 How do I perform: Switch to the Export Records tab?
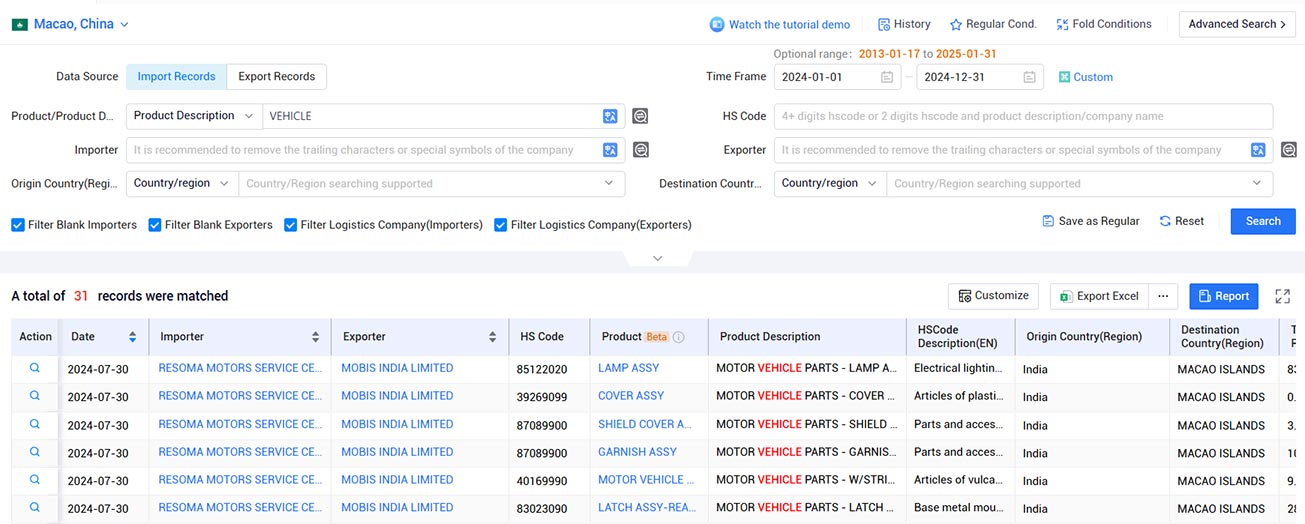[x=277, y=76]
